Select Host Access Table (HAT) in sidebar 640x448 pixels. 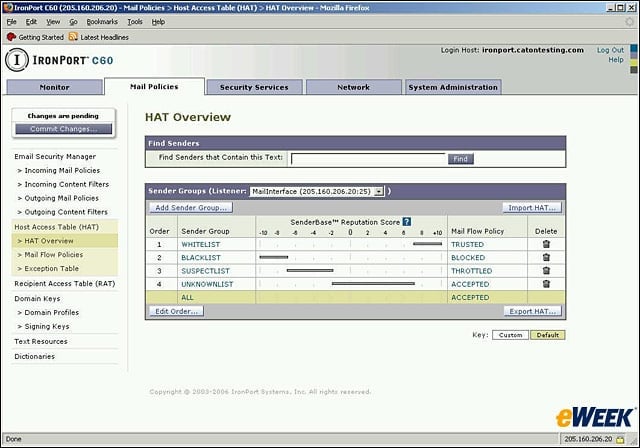56,227
